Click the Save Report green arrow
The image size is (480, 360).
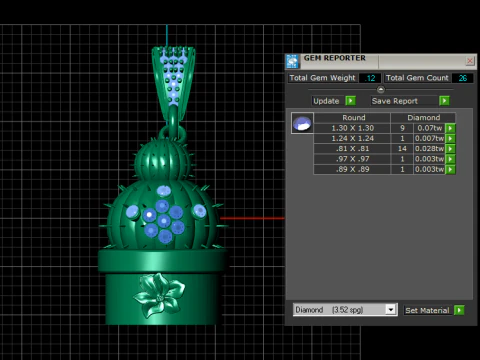[x=444, y=101]
